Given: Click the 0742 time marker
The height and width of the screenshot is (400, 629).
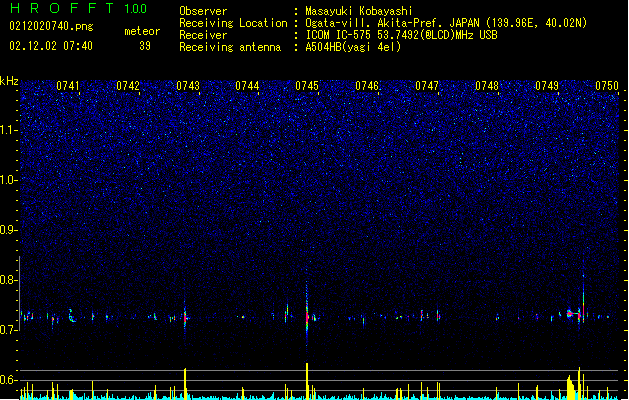Looking at the screenshot, I should [x=128, y=86].
